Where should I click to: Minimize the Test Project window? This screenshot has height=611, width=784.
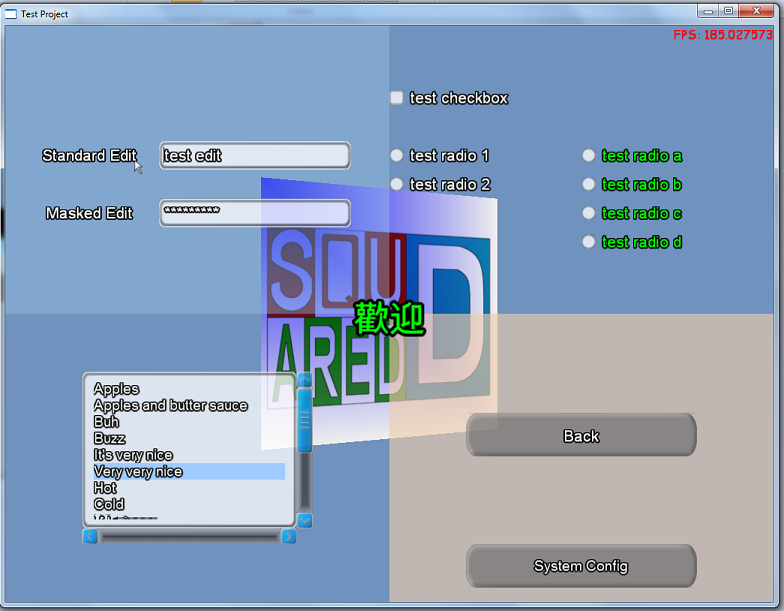tap(708, 10)
